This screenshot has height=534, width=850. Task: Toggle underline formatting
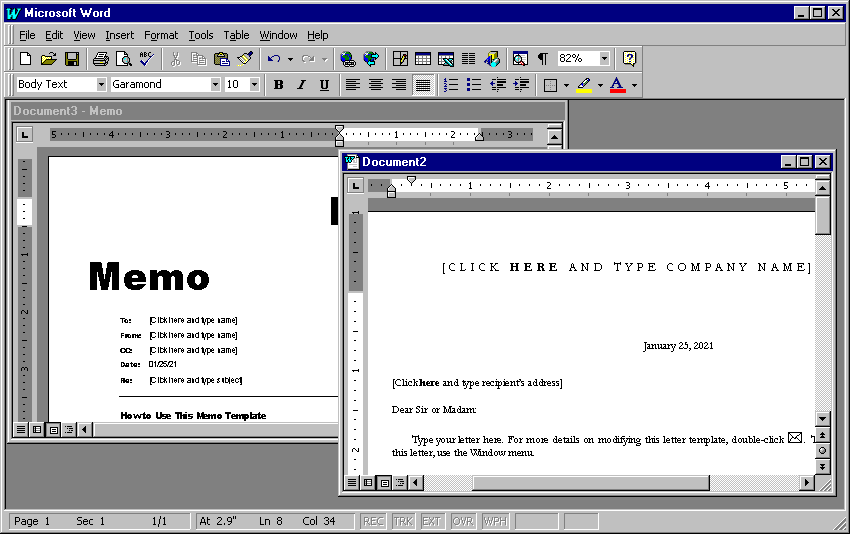[x=324, y=85]
